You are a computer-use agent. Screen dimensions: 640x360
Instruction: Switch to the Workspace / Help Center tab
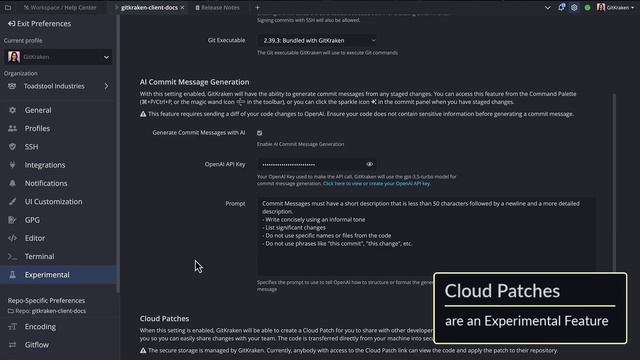click(x=60, y=7)
